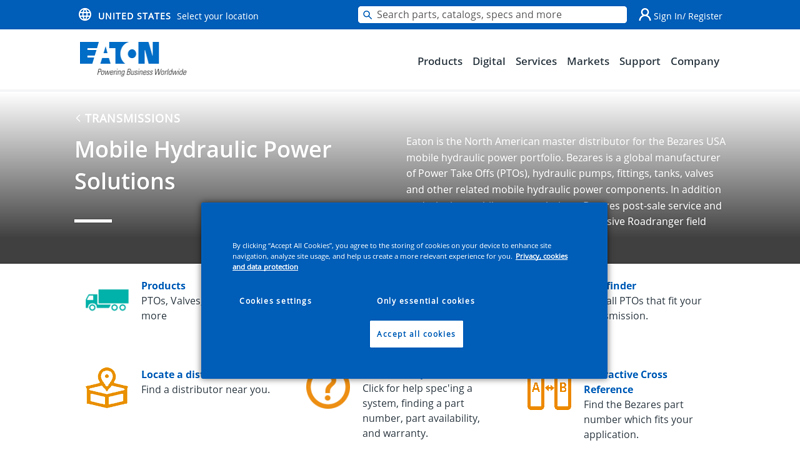The height and width of the screenshot is (450, 800).
Task: Click Sign In/ Register link
Action: 687,16
